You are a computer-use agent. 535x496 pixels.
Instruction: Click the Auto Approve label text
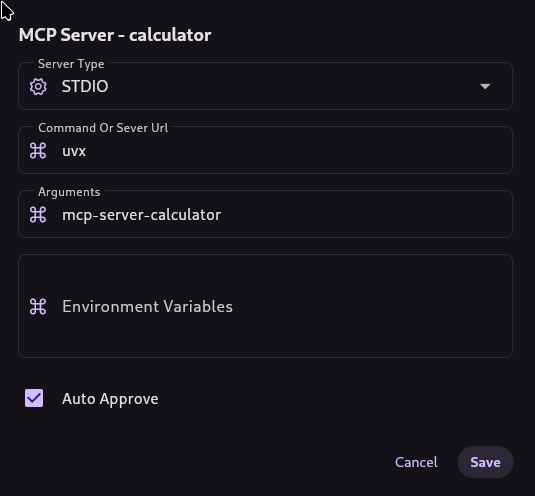click(x=110, y=399)
